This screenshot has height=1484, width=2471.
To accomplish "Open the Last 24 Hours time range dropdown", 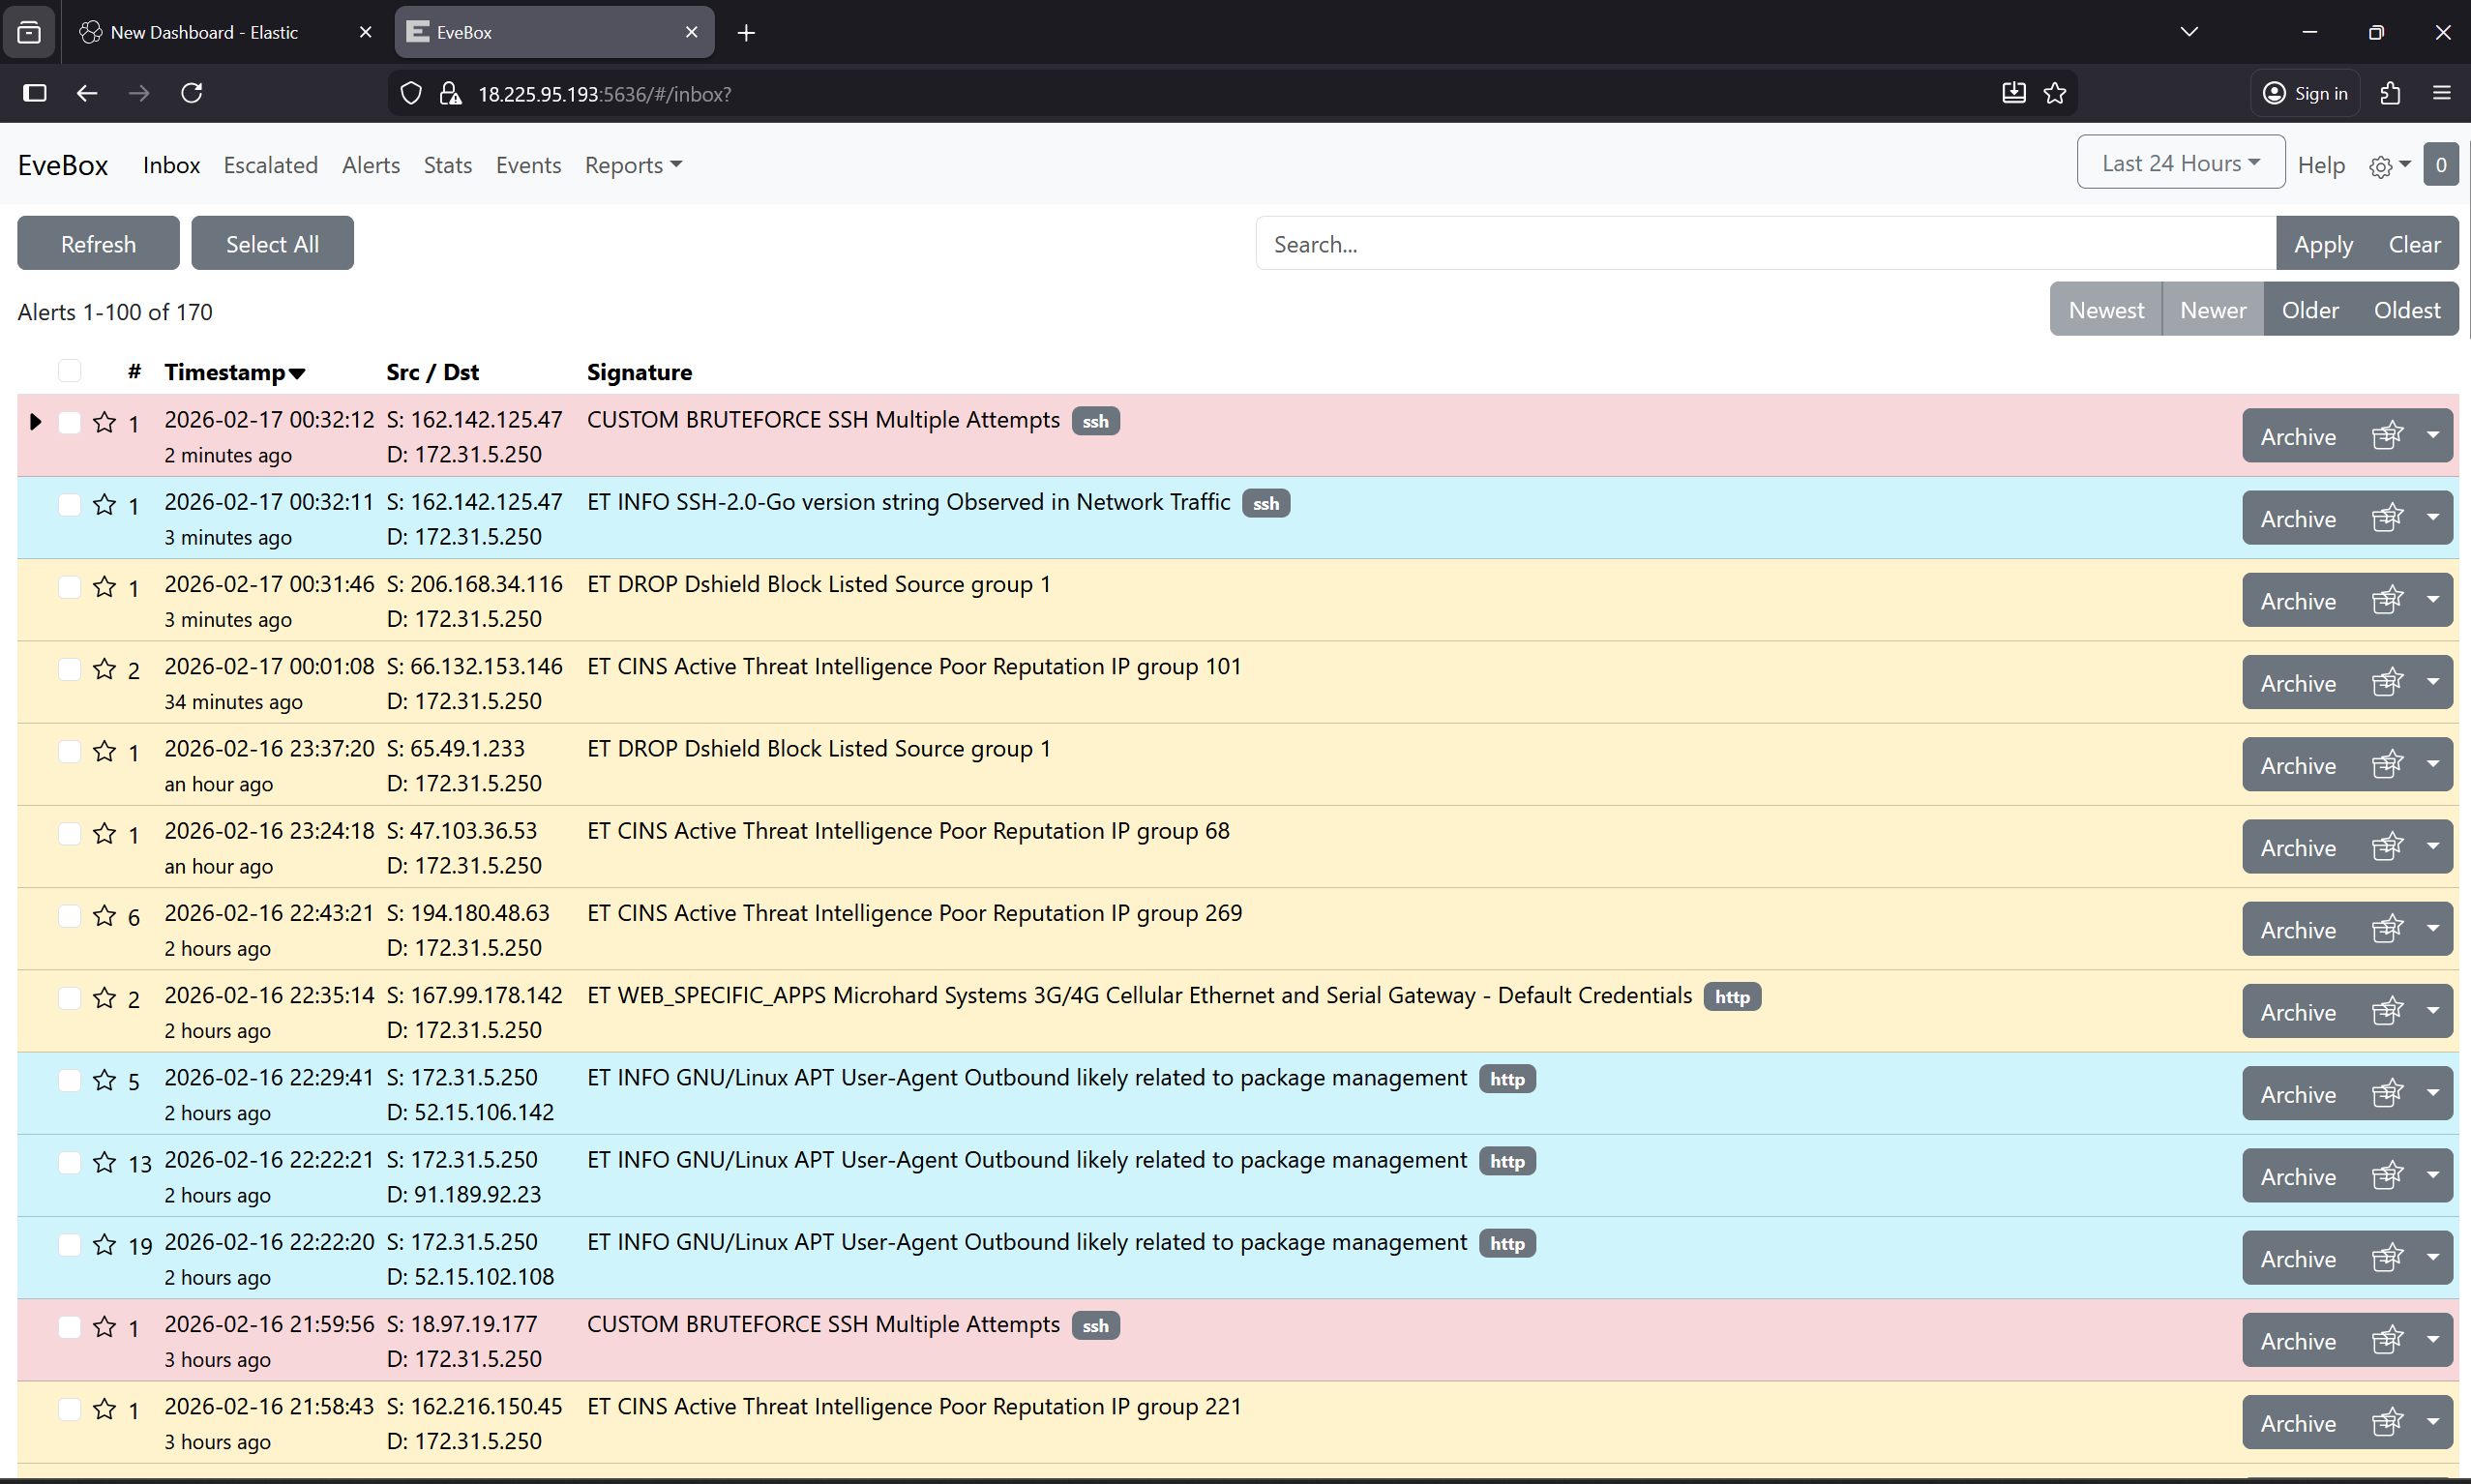I will coord(2179,162).
